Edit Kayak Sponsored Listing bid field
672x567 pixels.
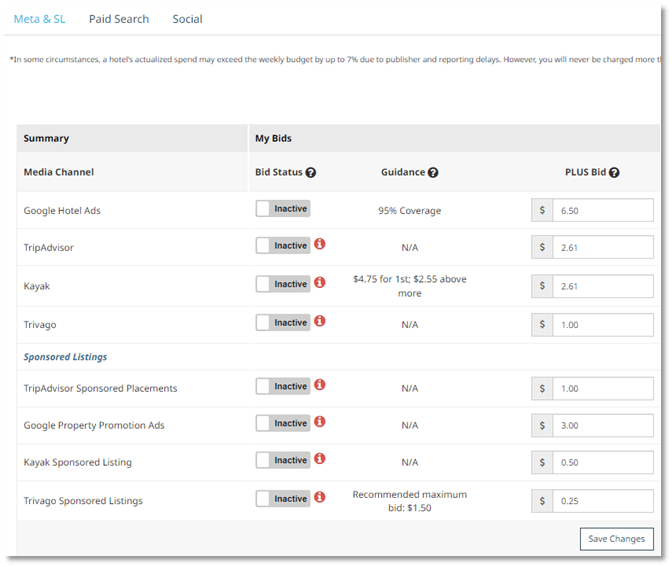click(x=603, y=462)
